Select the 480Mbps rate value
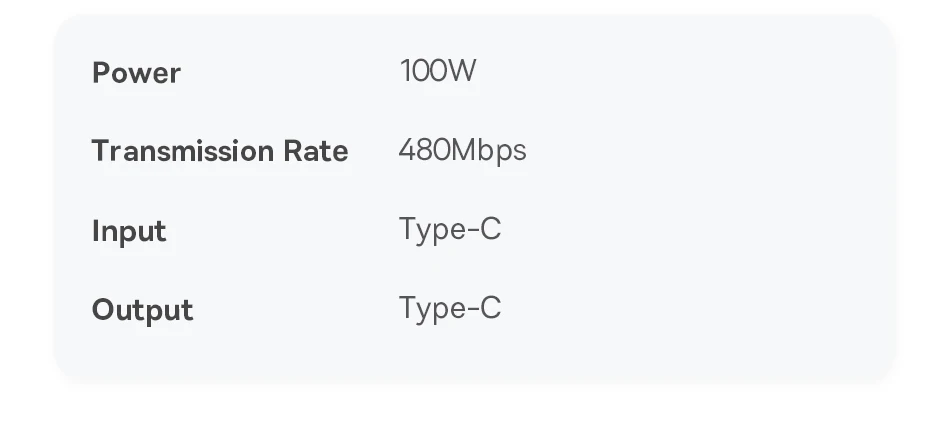The image size is (930, 437). pyautogui.click(x=463, y=151)
